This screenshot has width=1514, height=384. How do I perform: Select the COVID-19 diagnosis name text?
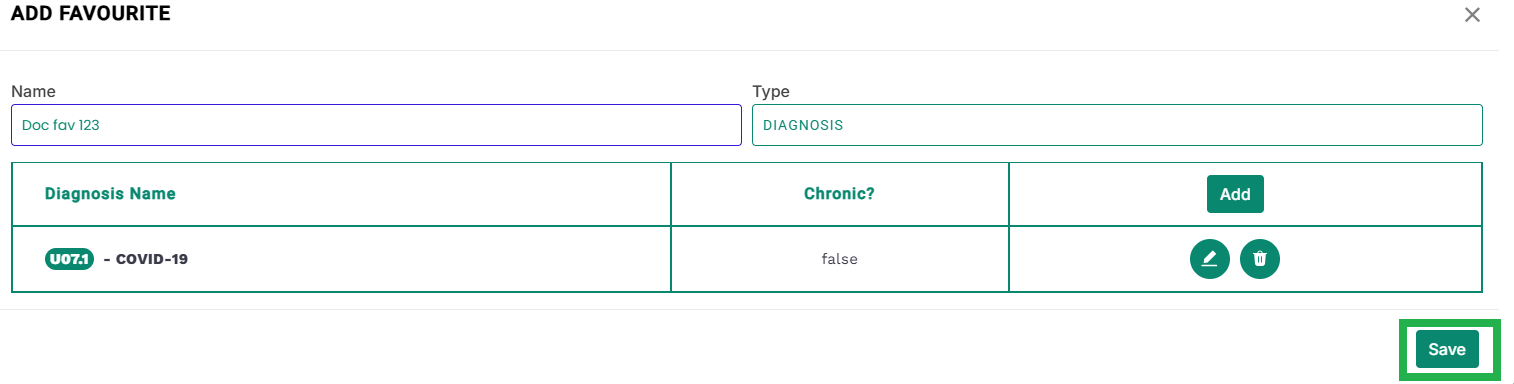coord(152,259)
